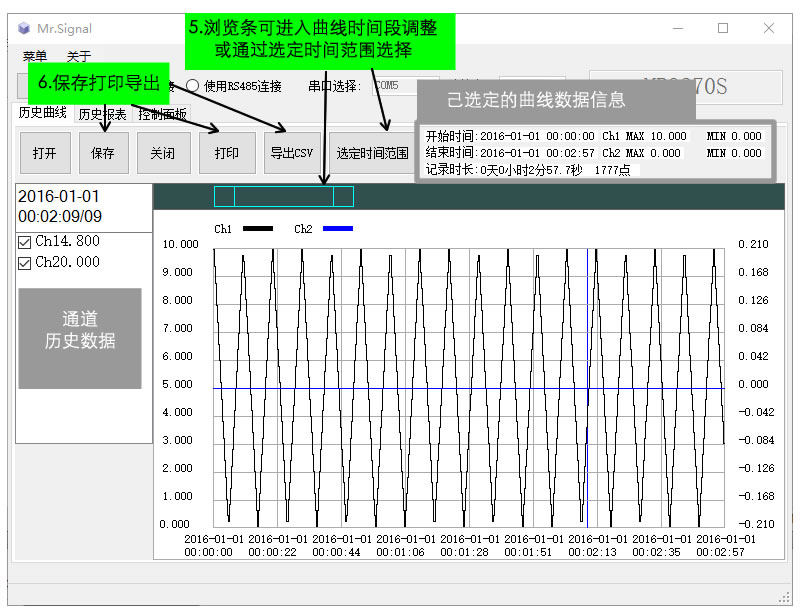Click the Mr.Signal app icon in title bar
The height and width of the screenshot is (612, 800).
[23, 28]
